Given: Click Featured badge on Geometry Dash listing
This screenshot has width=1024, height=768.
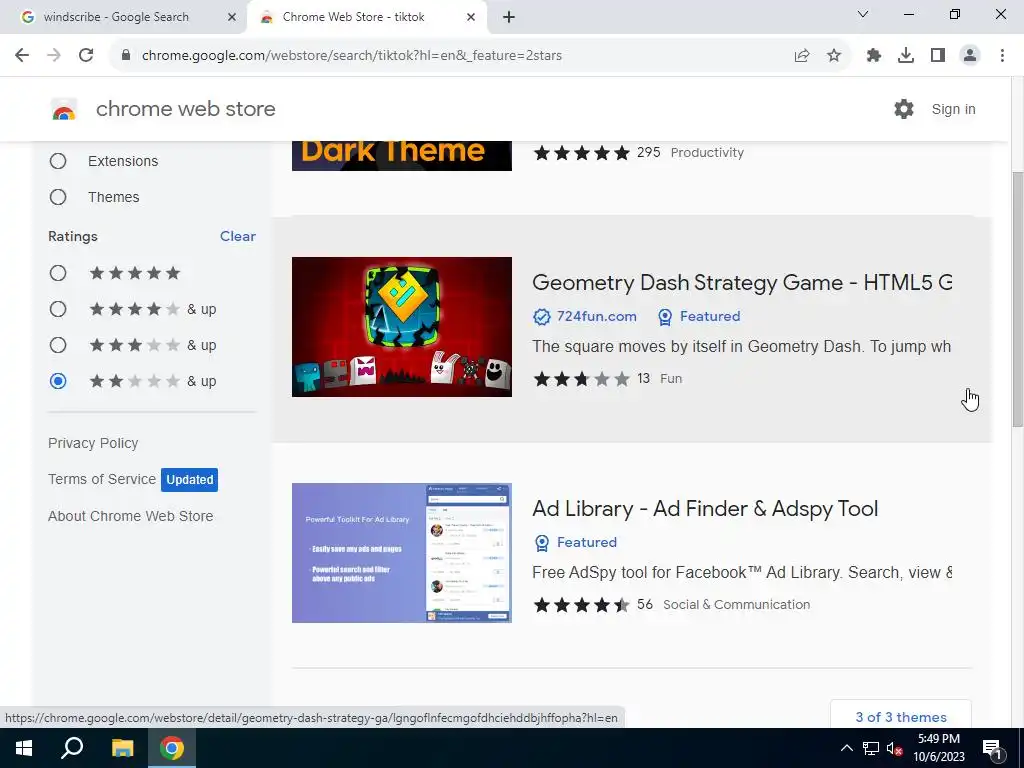Looking at the screenshot, I should point(699,317).
